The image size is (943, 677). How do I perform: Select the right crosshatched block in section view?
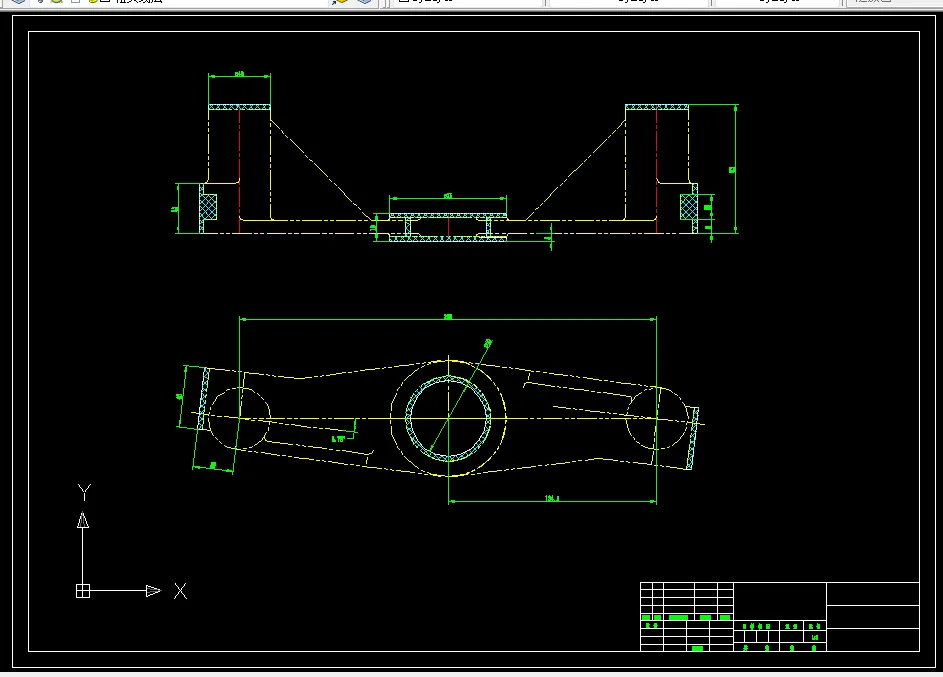point(689,206)
